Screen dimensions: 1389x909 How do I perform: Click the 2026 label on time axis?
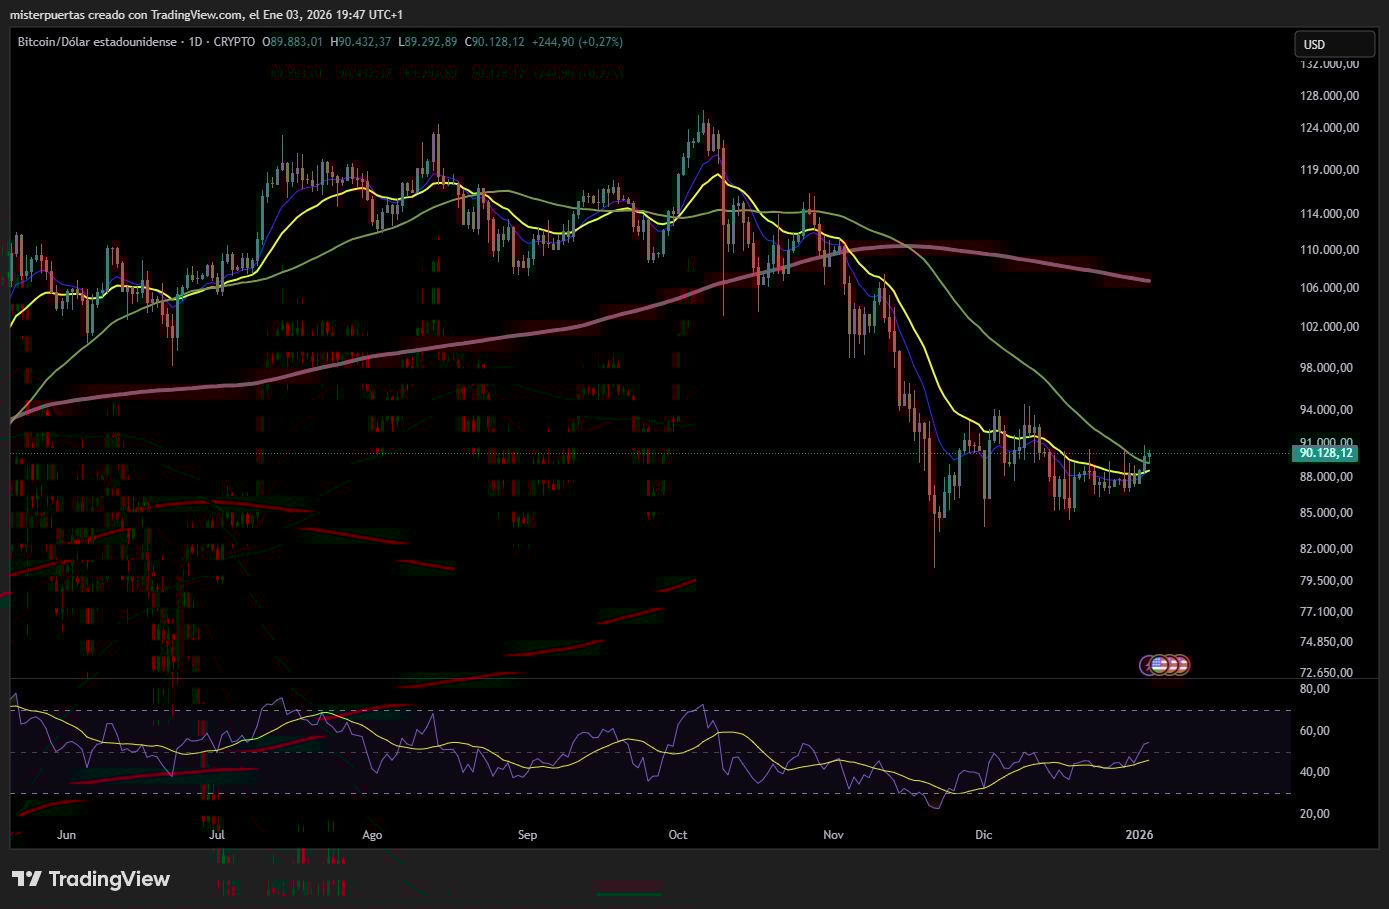(x=1139, y=835)
